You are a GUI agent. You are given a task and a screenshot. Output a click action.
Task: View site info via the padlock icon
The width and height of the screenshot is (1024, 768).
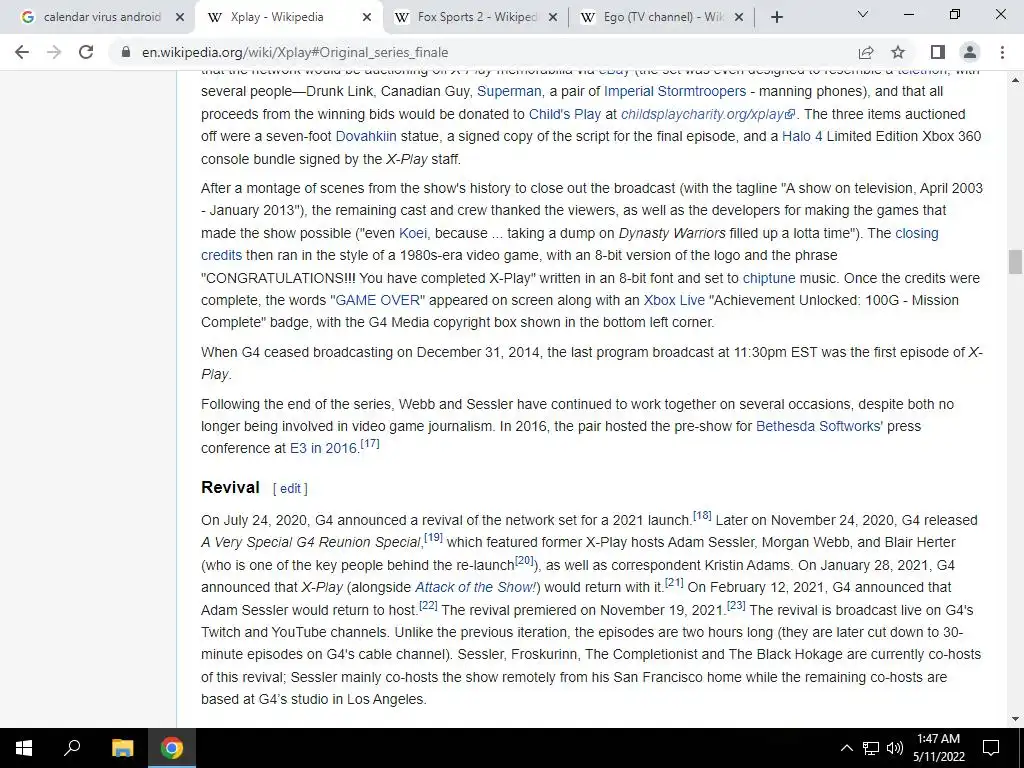[x=126, y=52]
